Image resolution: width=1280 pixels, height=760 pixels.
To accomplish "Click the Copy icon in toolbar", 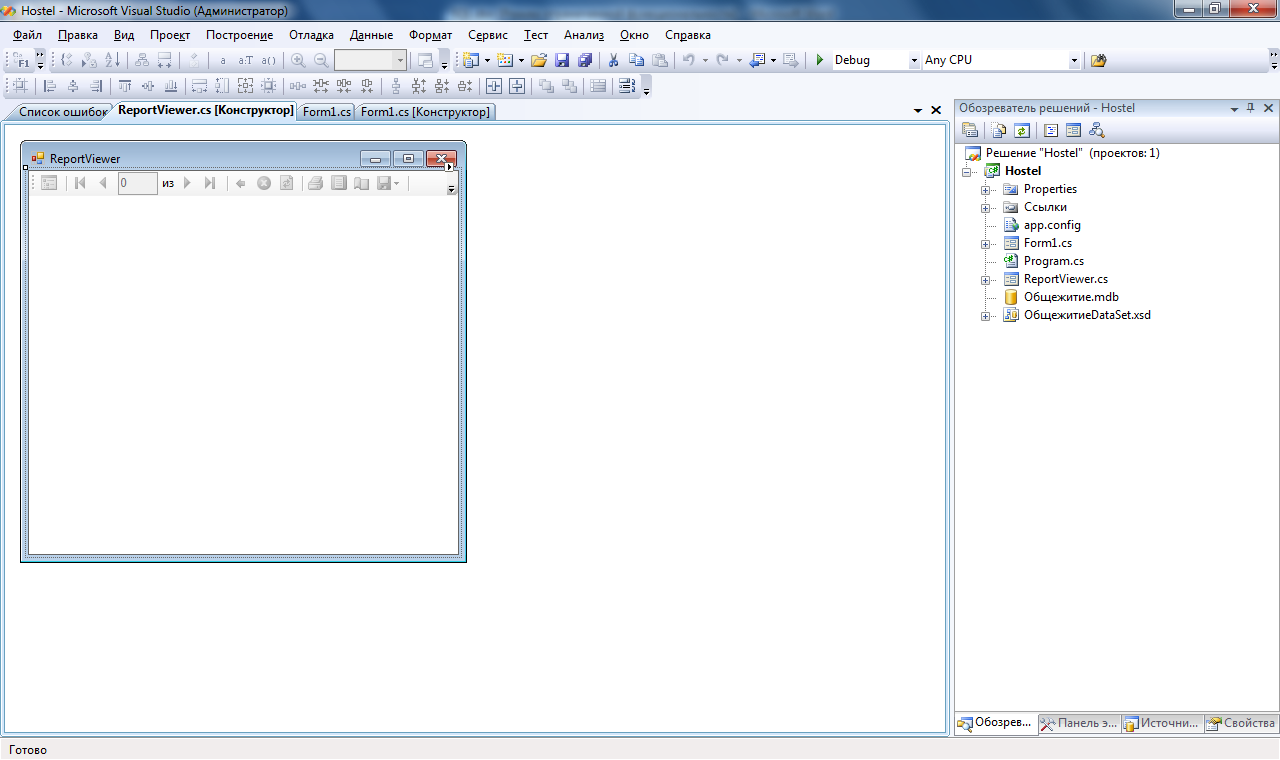I will (x=636, y=60).
